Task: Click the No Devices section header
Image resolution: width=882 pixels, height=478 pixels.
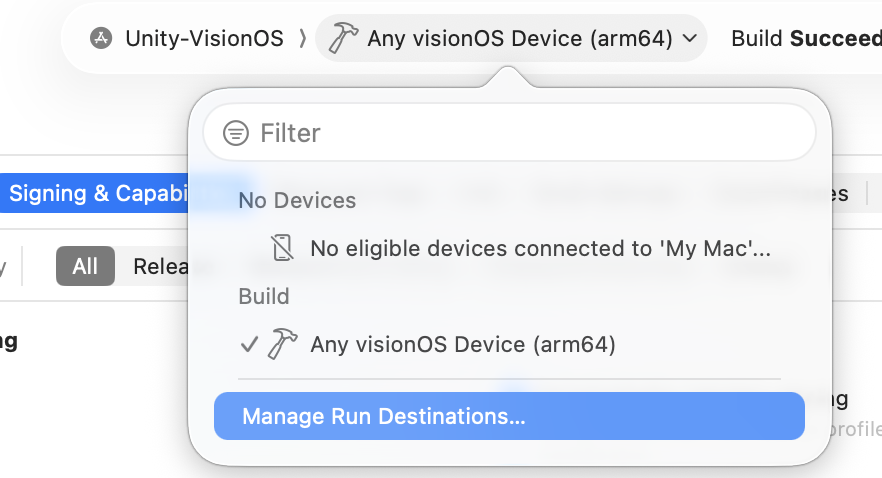Action: tap(297, 200)
